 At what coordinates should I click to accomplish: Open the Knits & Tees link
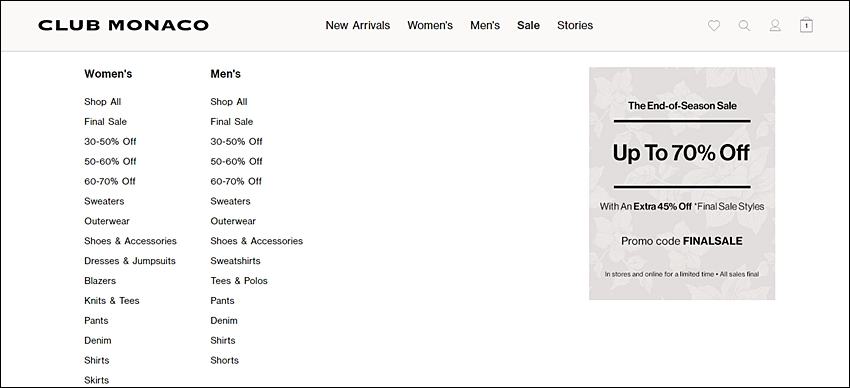pyautogui.click(x=112, y=301)
